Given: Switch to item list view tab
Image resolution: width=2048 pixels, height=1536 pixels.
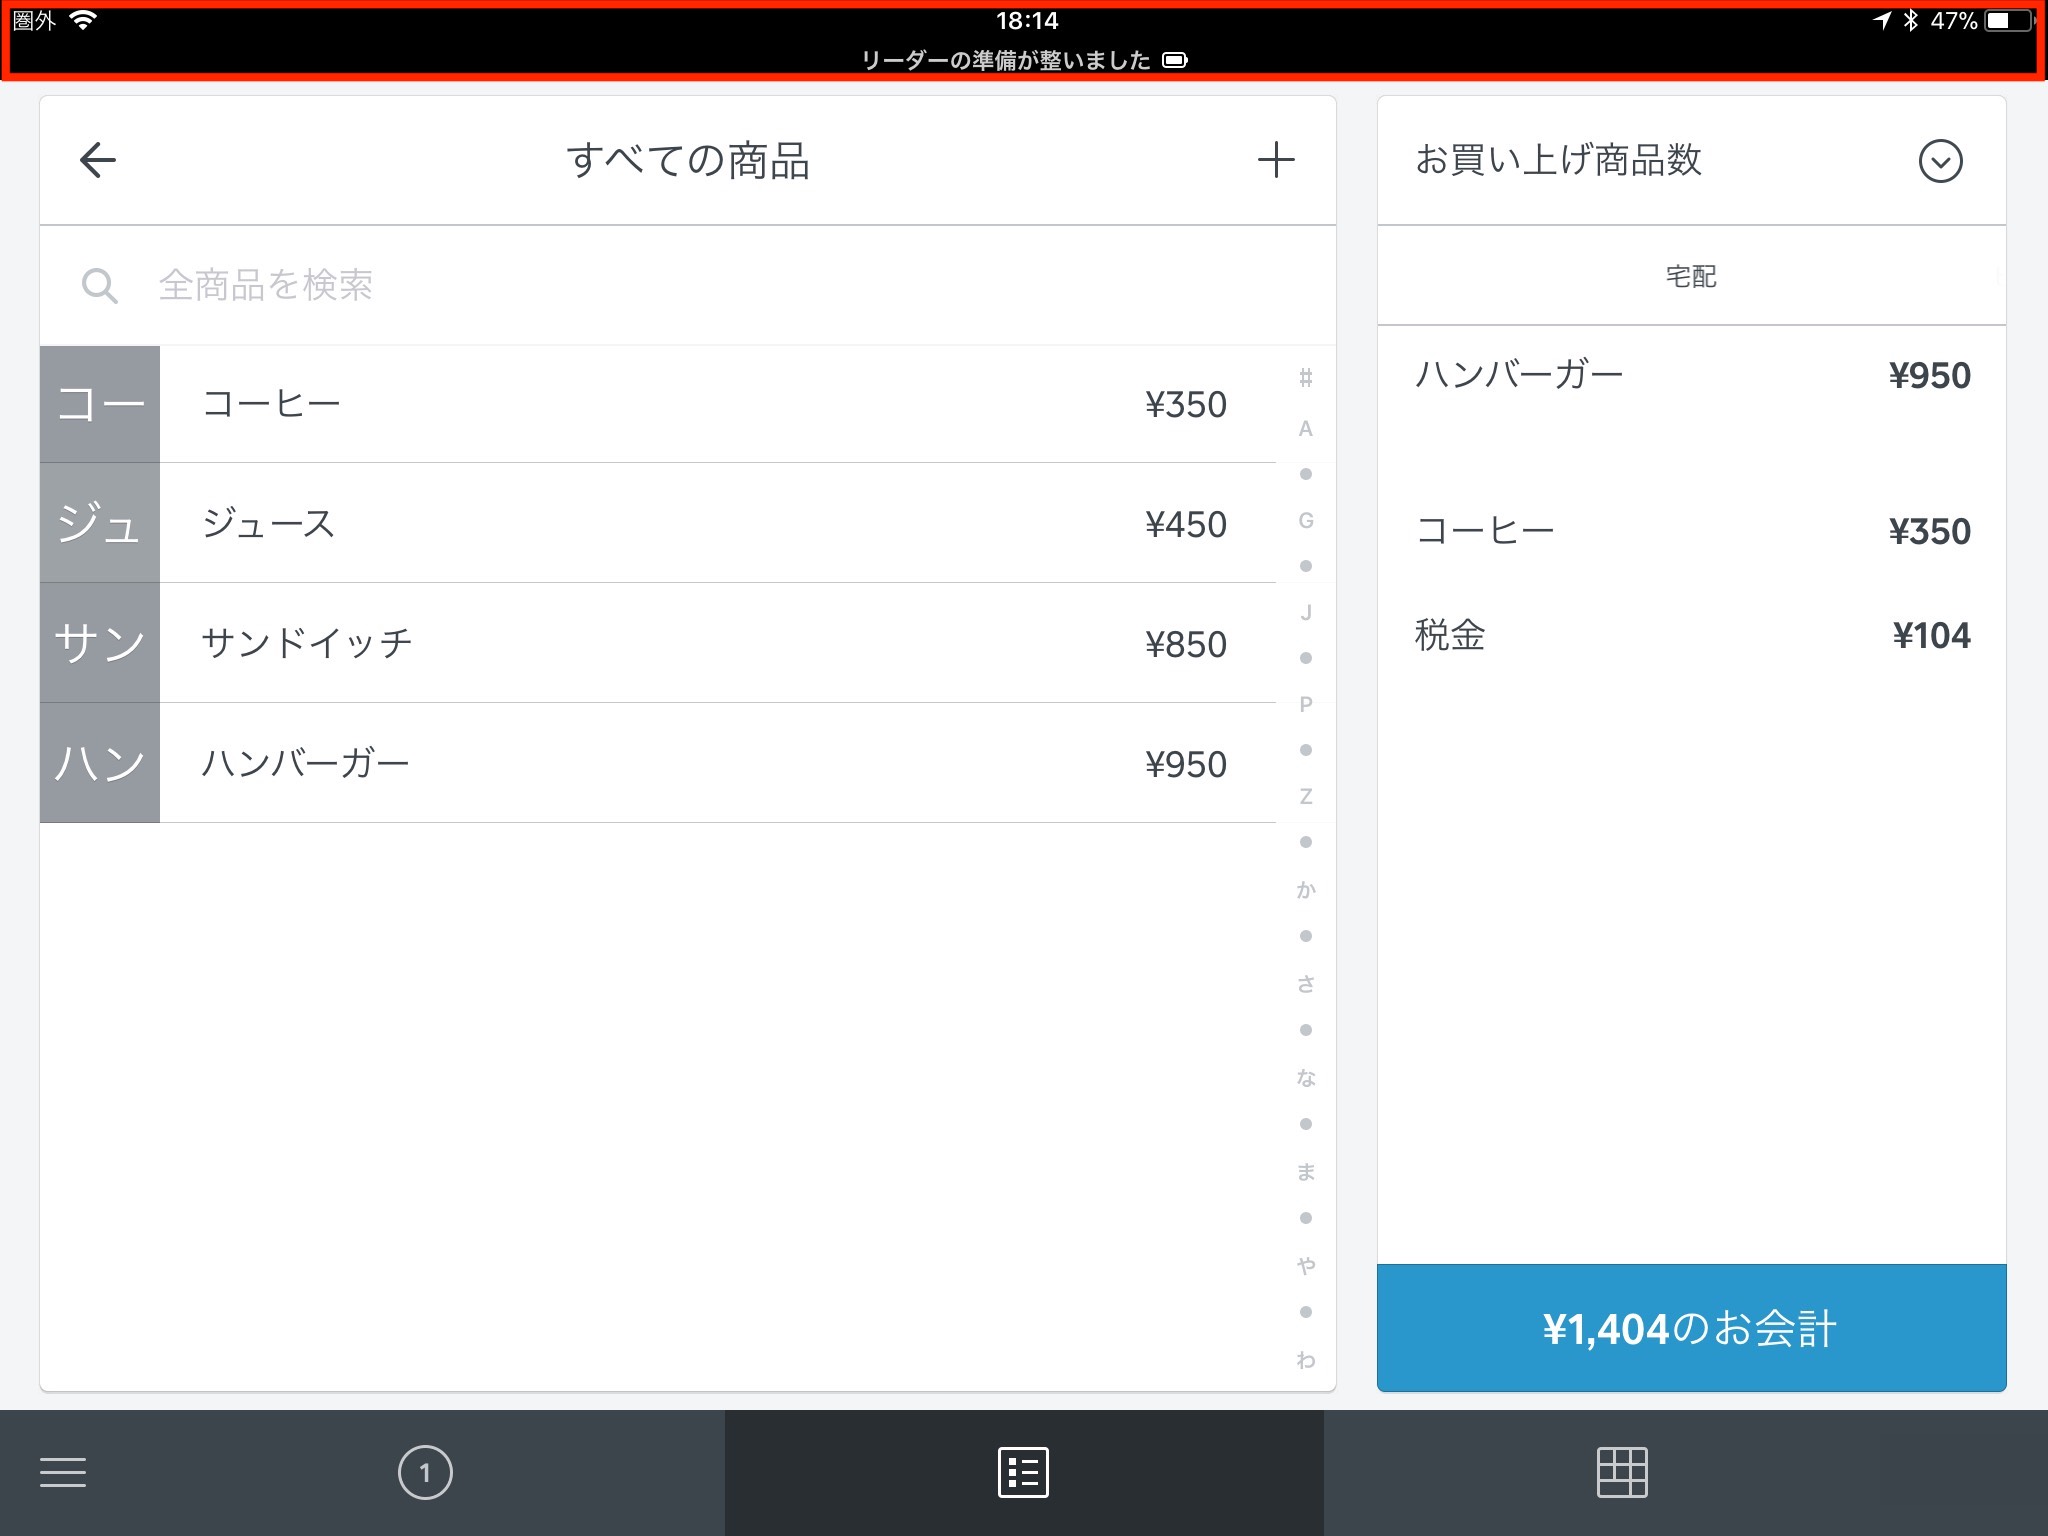Looking at the screenshot, I should pos(1023,1472).
